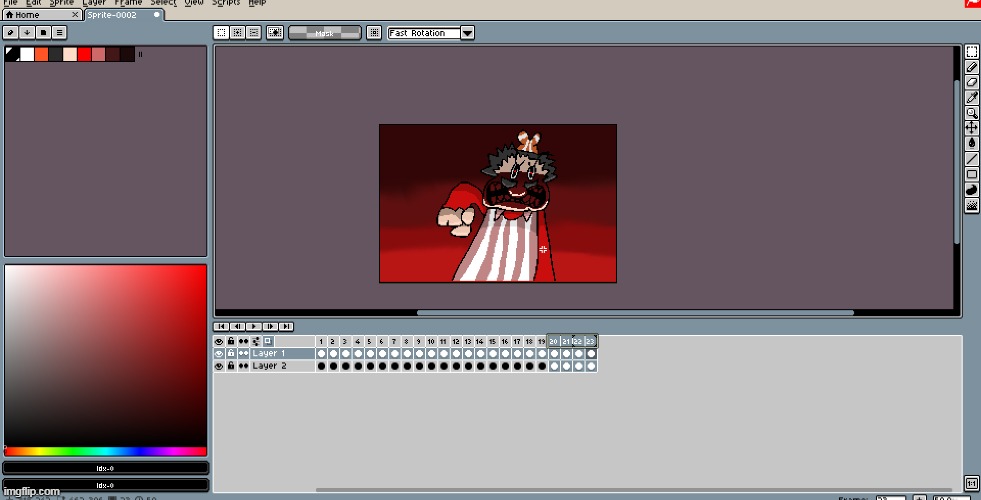This screenshot has height=500, width=981.
Task: Unlock Layer 2 with its padlock
Action: 231,366
